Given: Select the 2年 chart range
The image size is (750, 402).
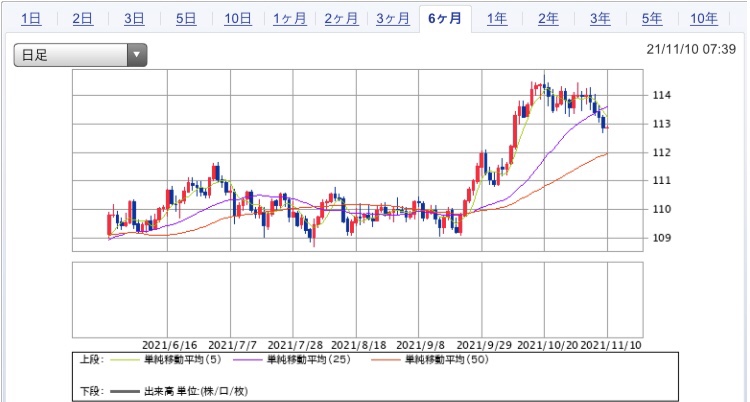Looking at the screenshot, I should tap(548, 19).
